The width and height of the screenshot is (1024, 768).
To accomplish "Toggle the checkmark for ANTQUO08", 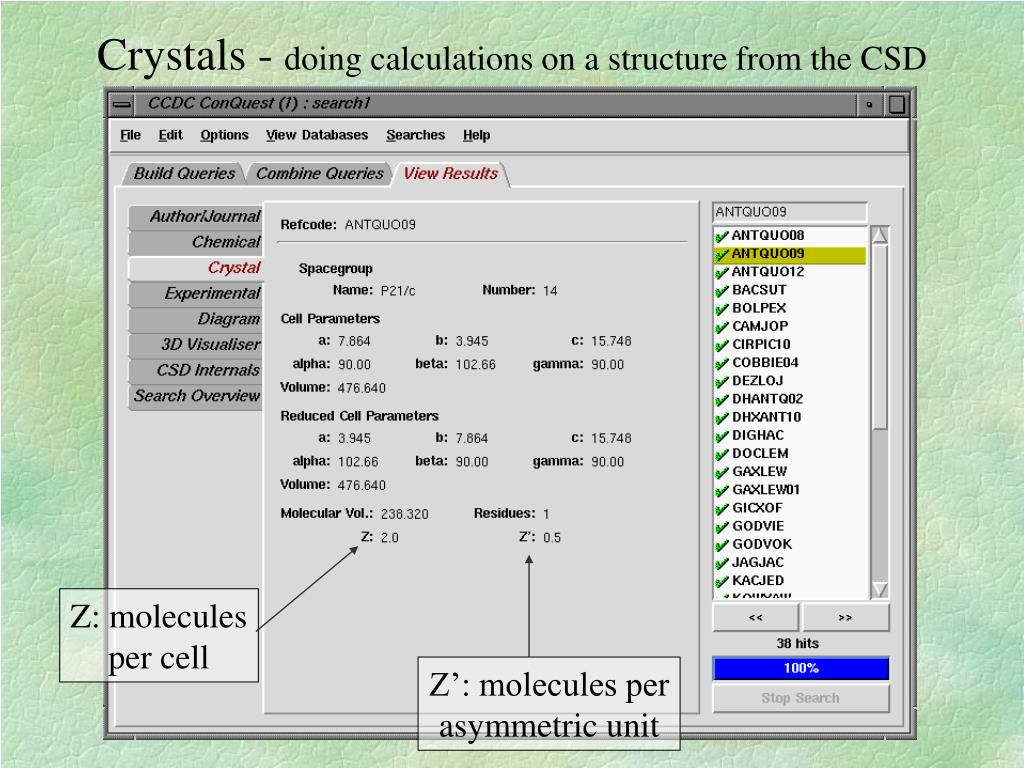I will pos(722,236).
